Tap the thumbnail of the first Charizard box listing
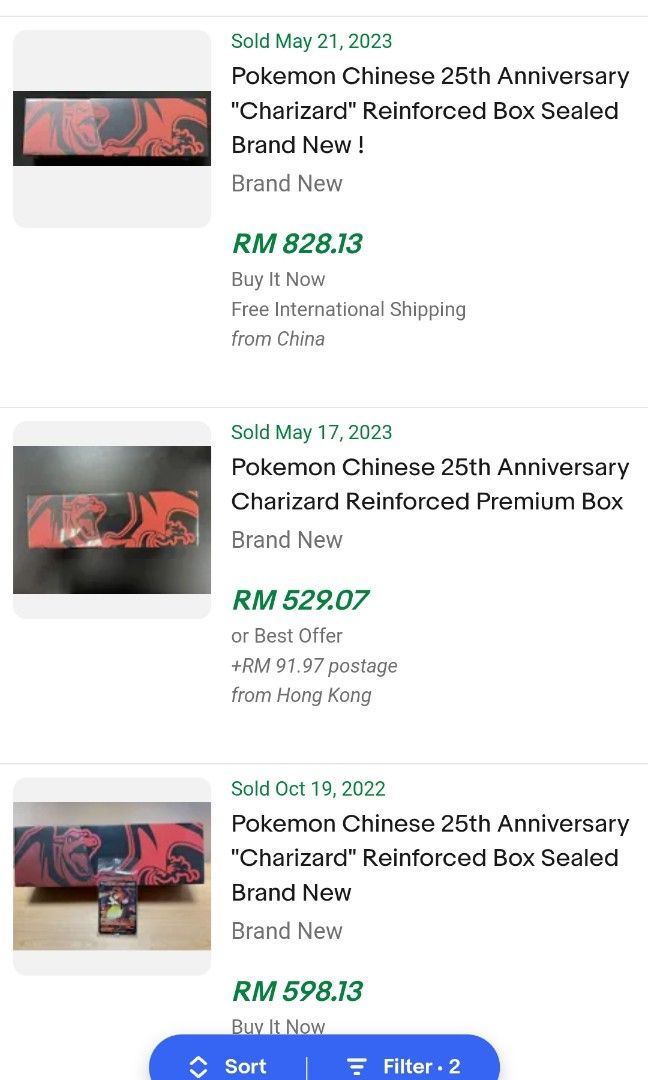The width and height of the screenshot is (648, 1080). coord(111,128)
